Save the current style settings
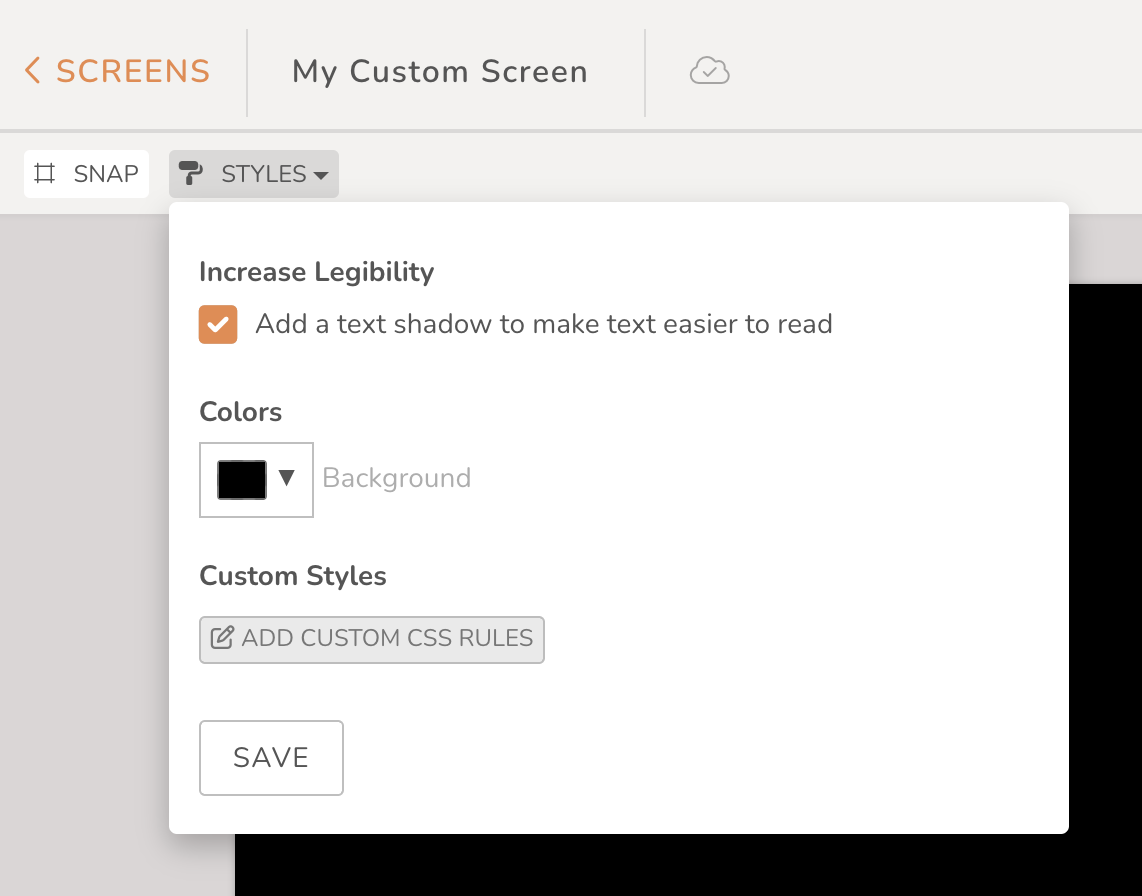Screen dimensions: 1142x896 click(x=271, y=757)
